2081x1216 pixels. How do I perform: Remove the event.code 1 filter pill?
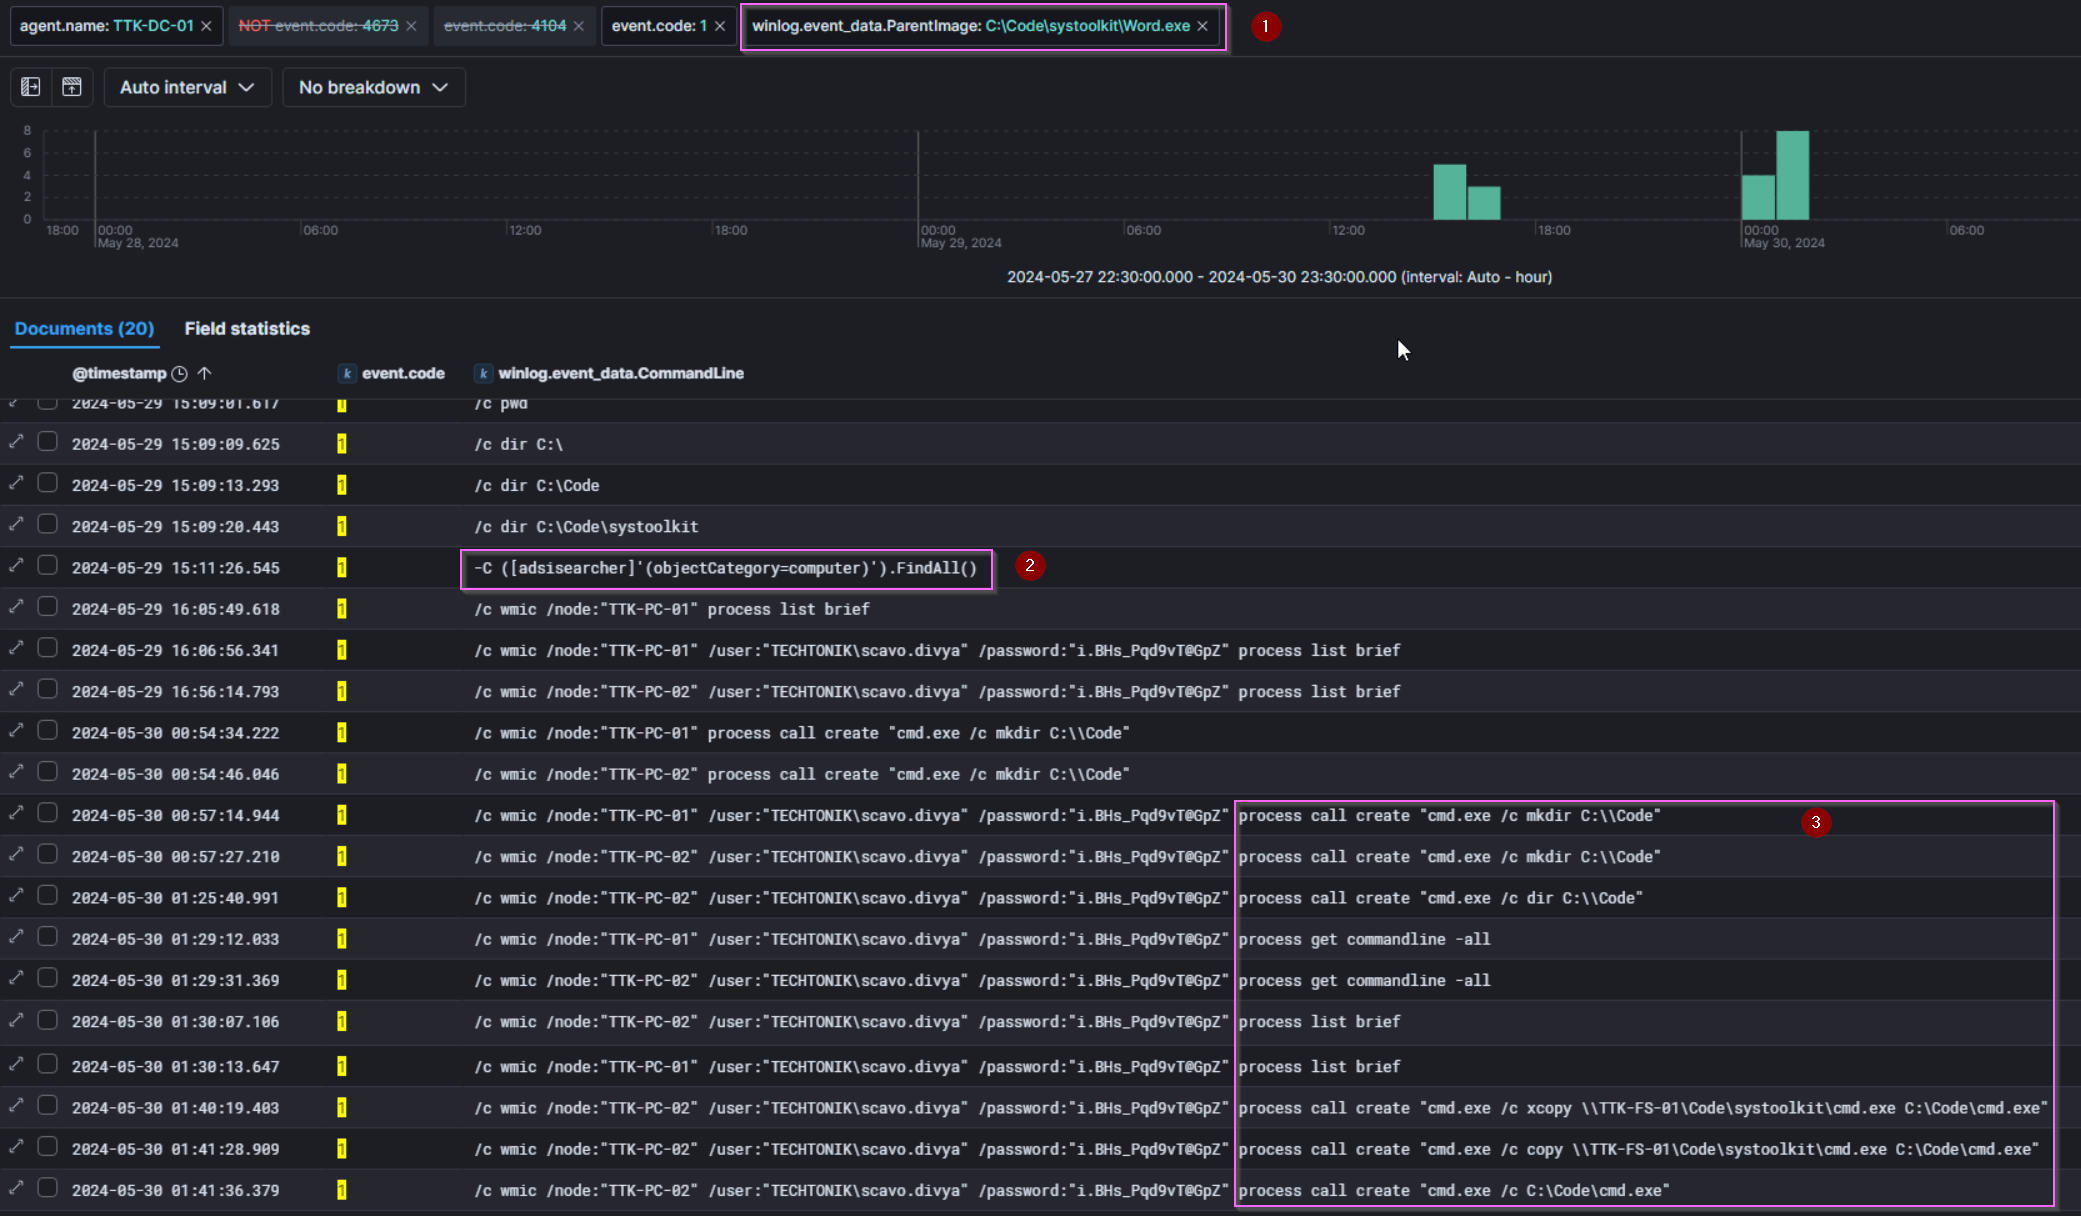pyautogui.click(x=720, y=26)
